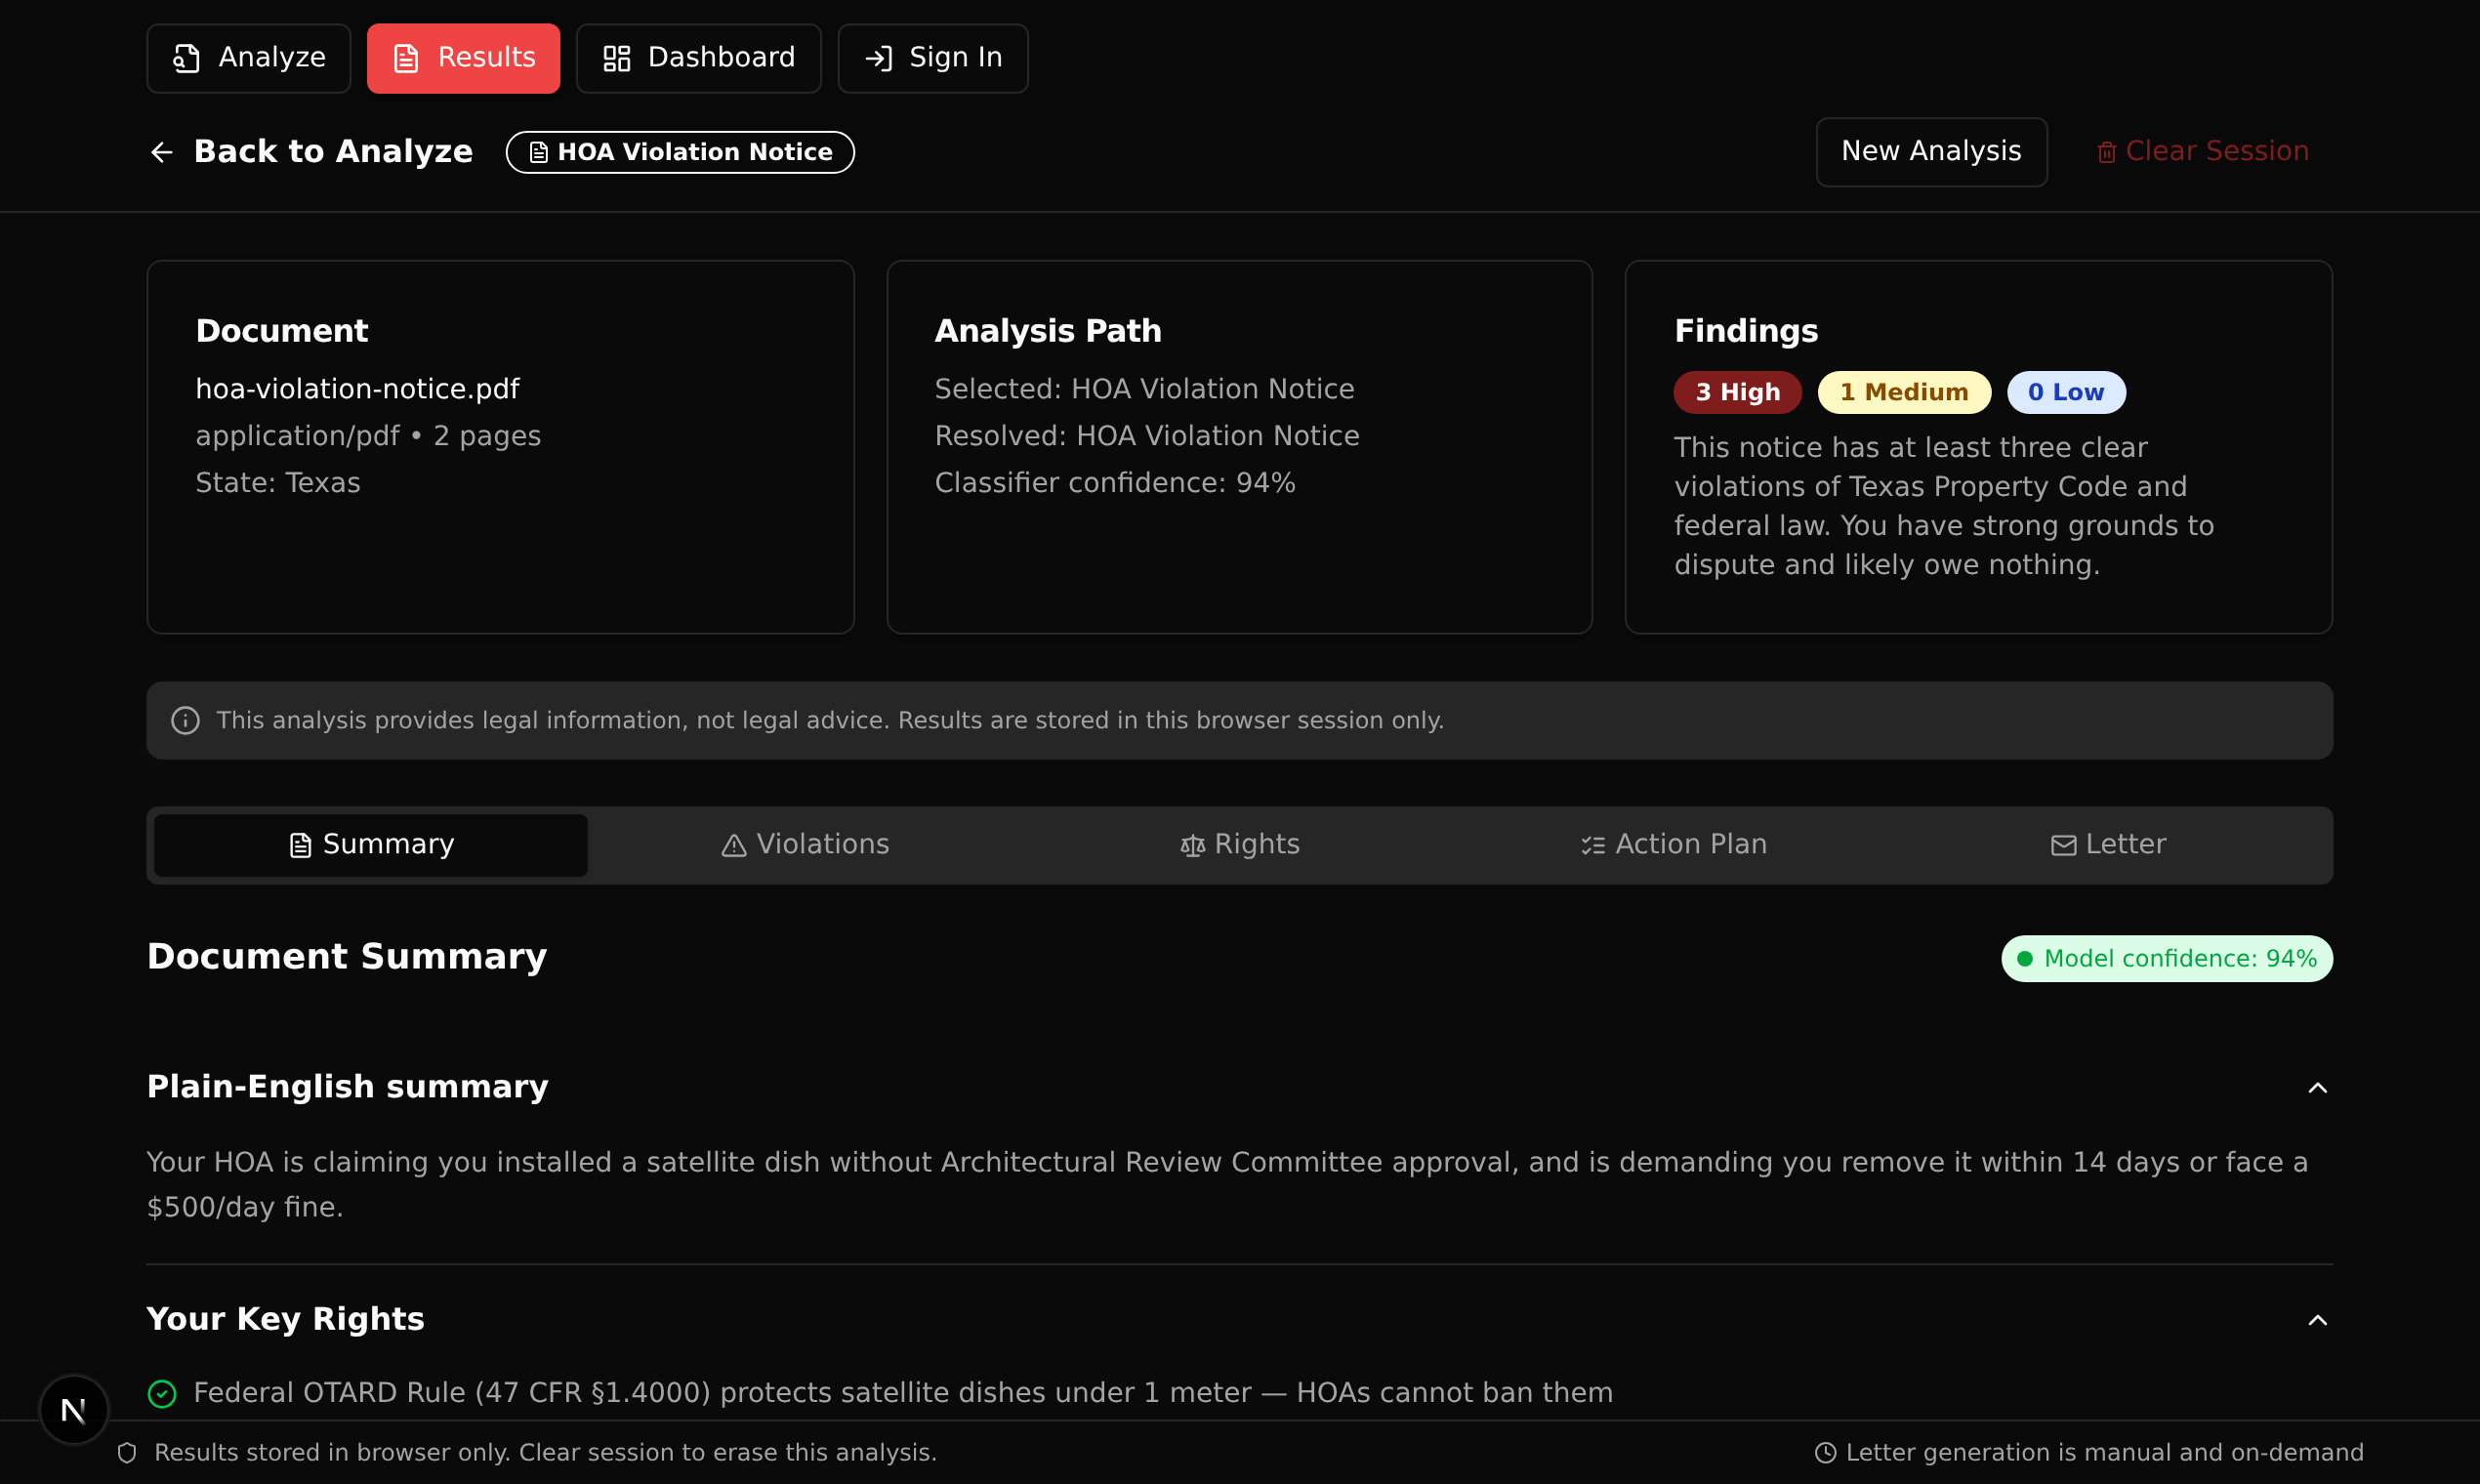Click the info icon in disclaimer banner
The width and height of the screenshot is (2480, 1484).
point(185,720)
